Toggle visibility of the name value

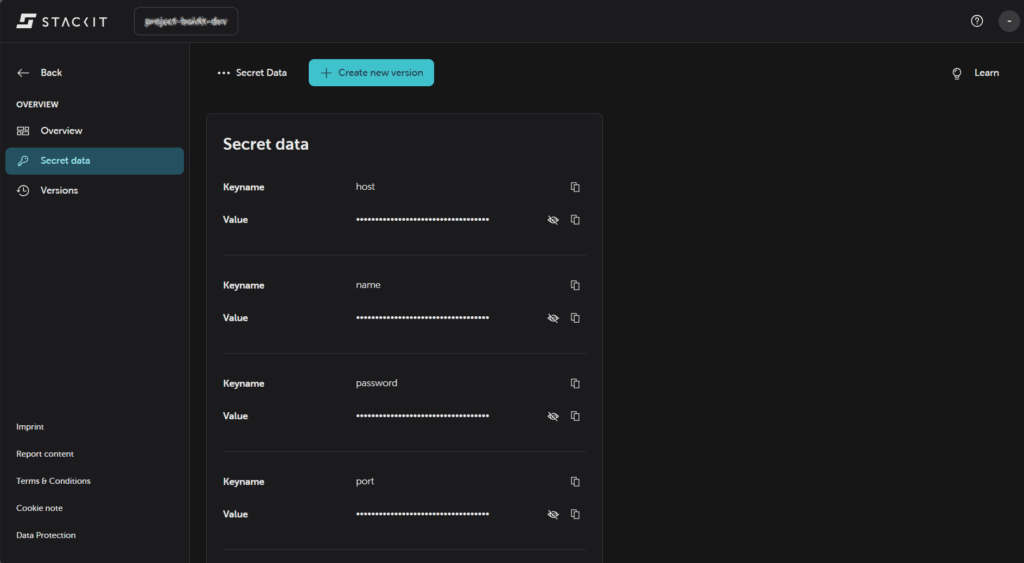(x=553, y=318)
